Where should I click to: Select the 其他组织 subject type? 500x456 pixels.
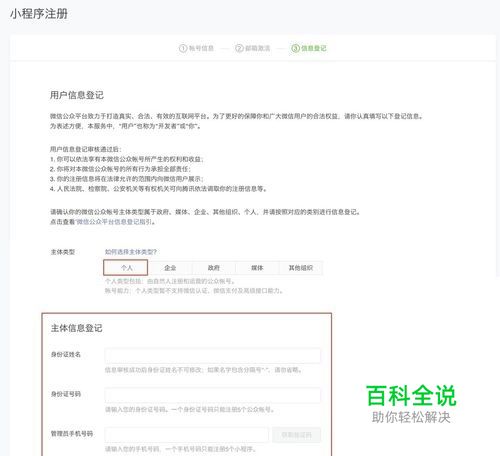coord(301,268)
